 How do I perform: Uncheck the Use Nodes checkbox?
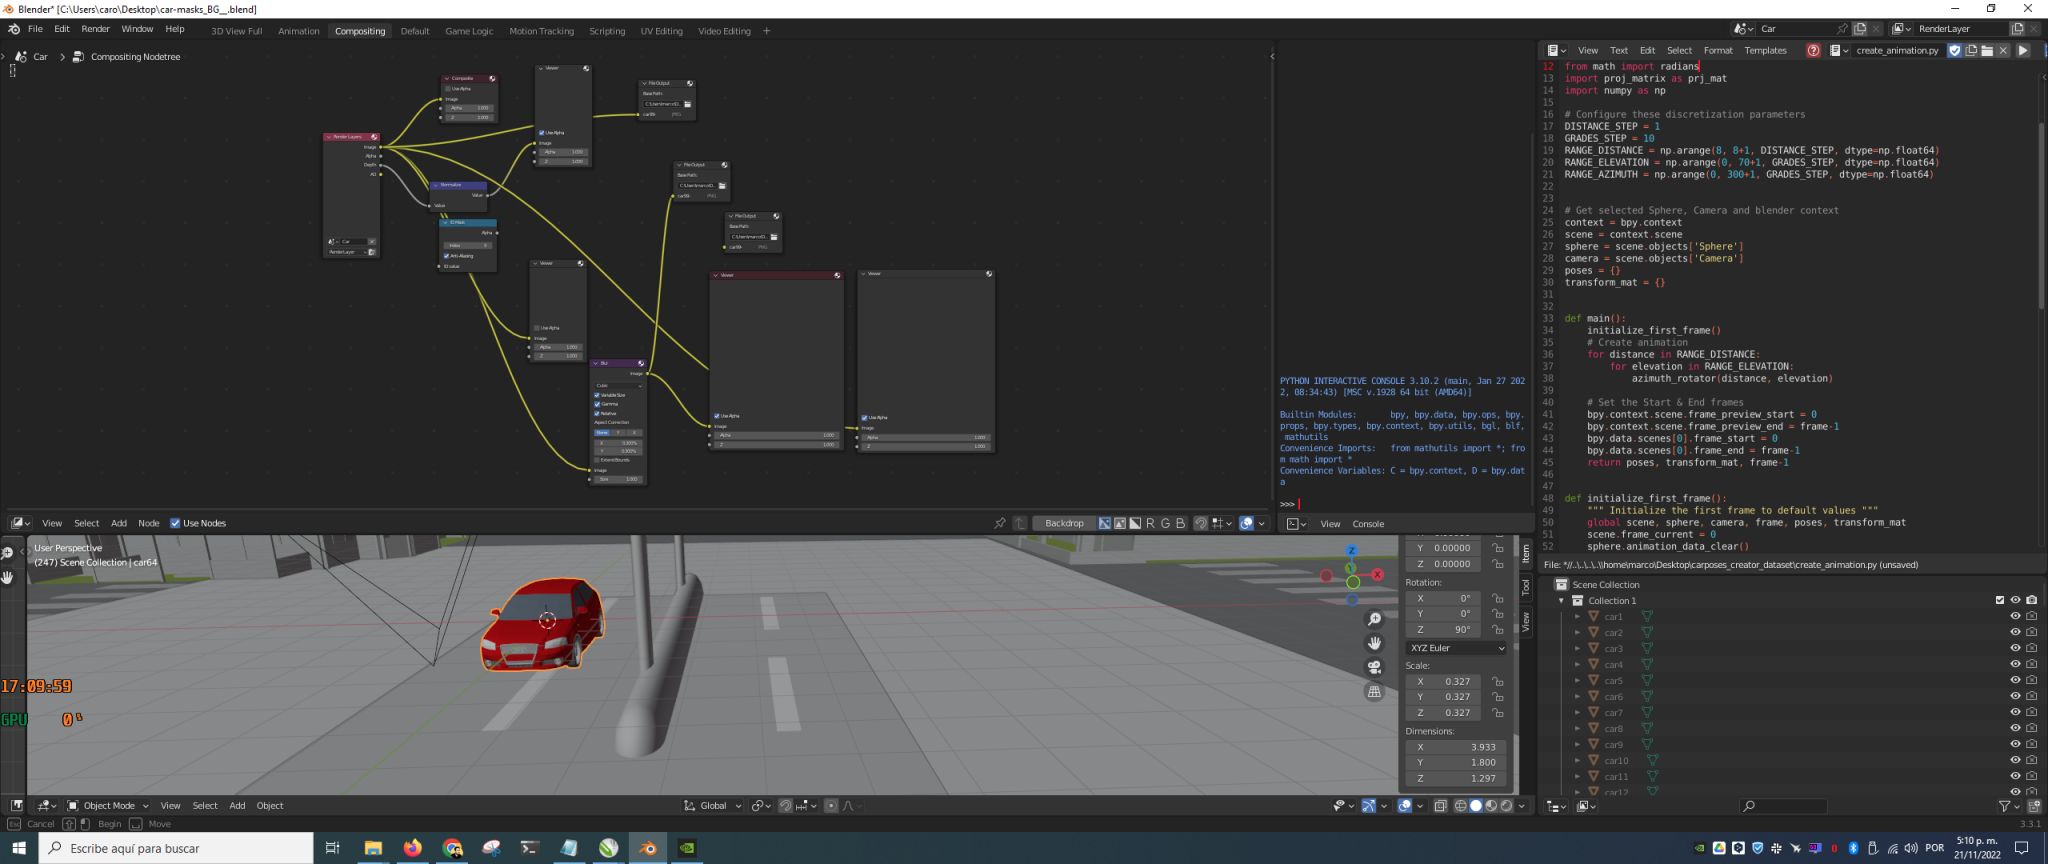click(x=175, y=523)
